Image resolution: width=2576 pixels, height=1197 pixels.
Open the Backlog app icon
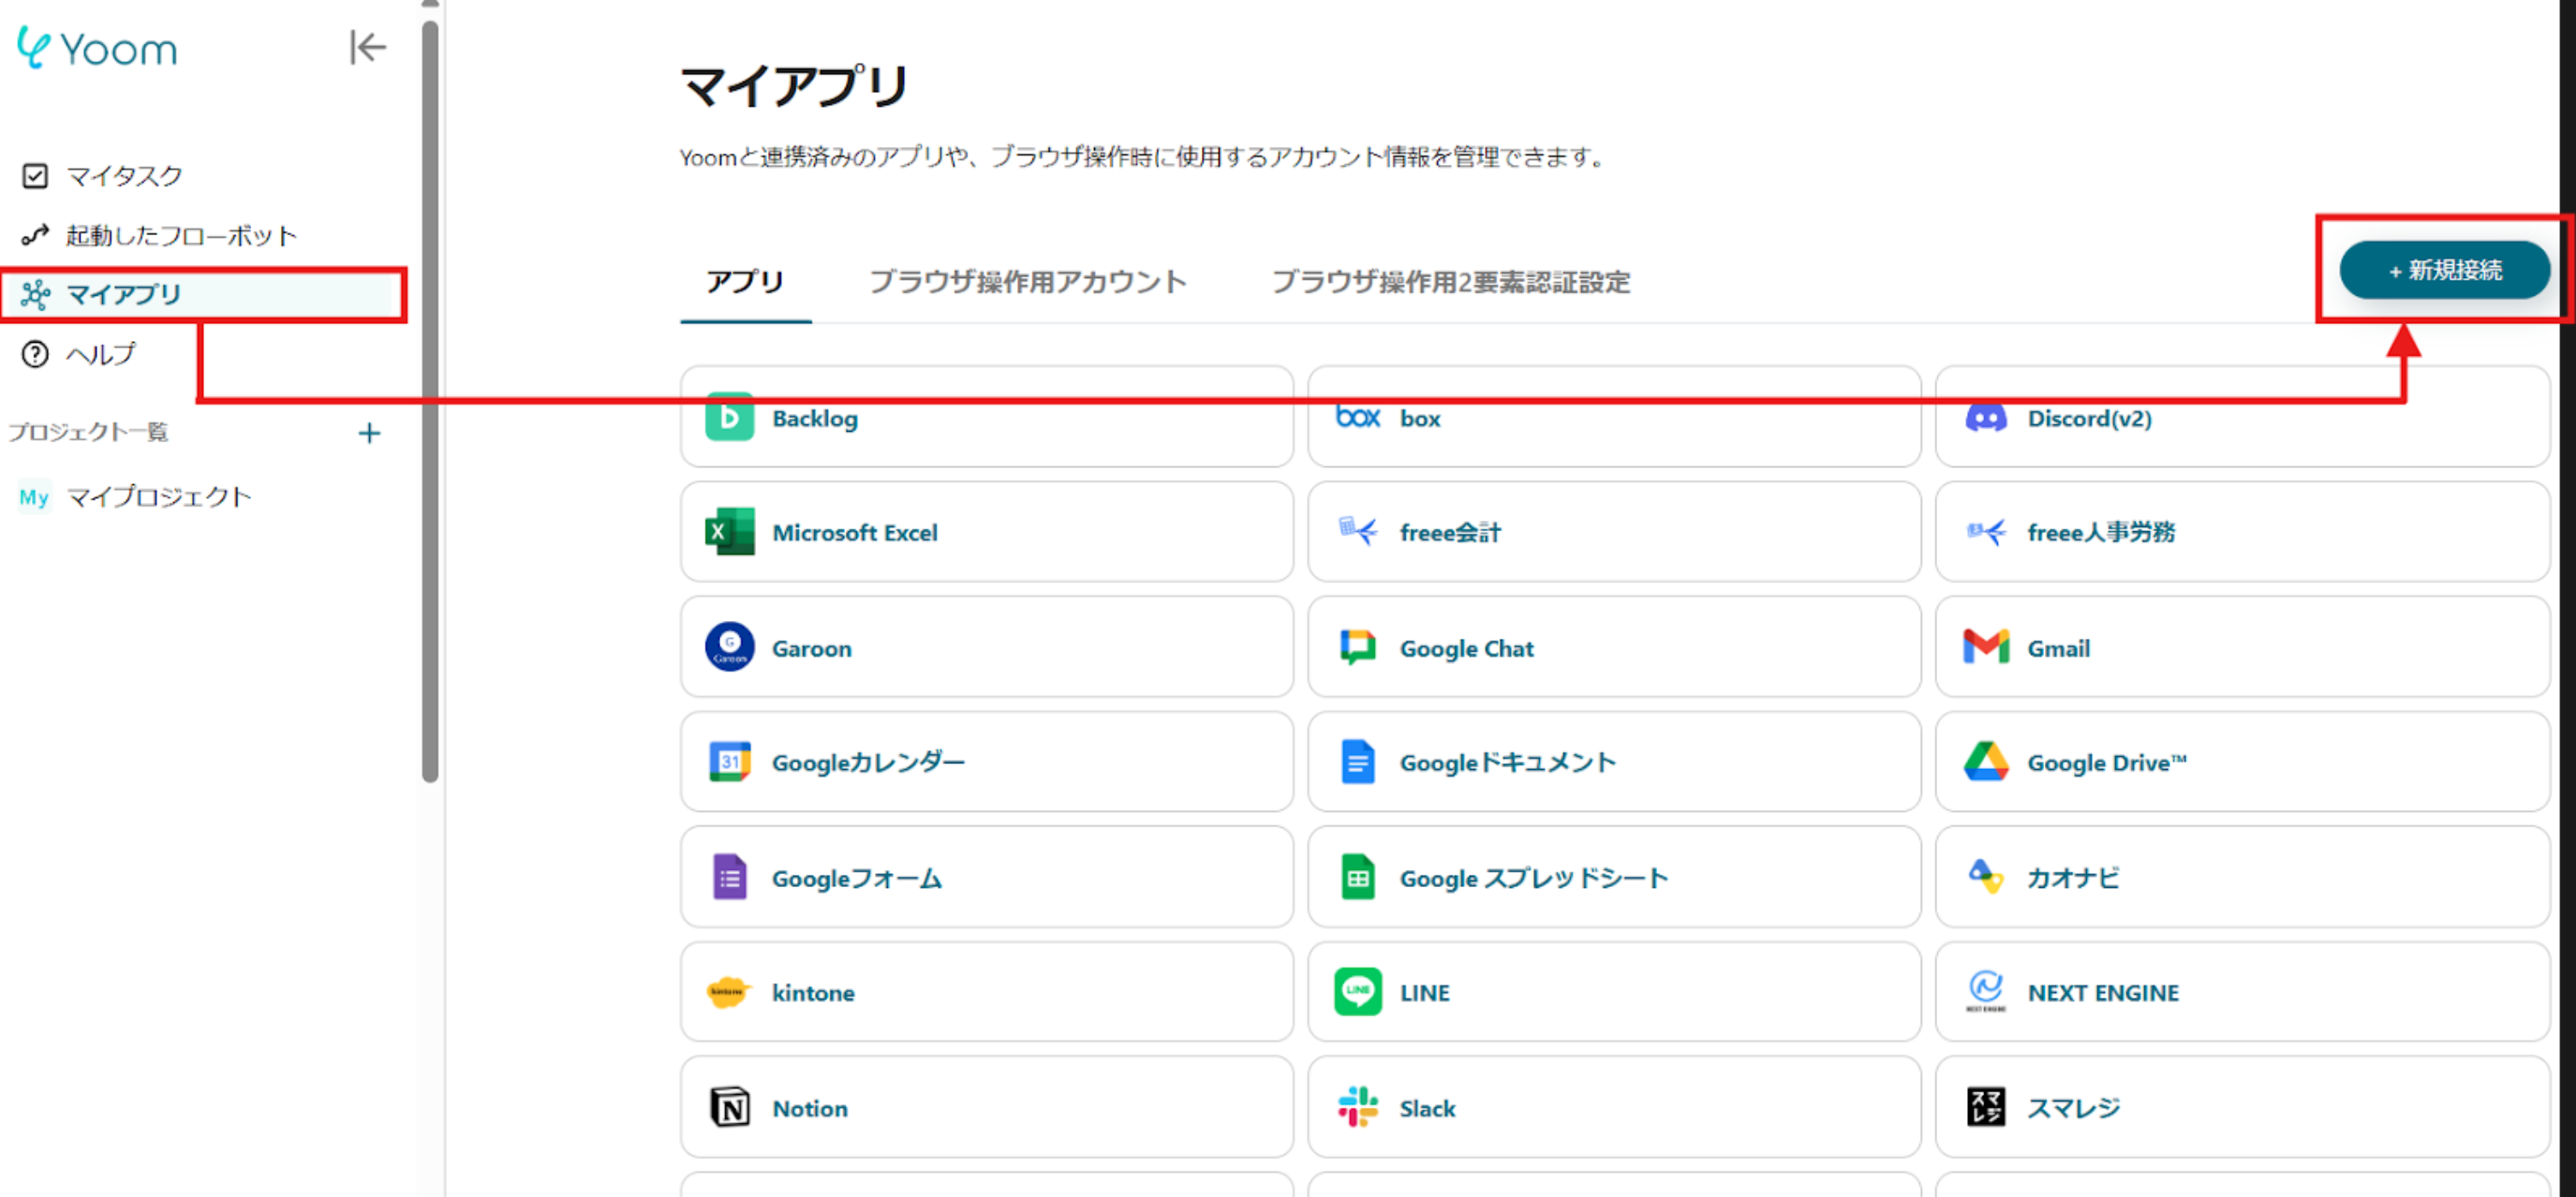click(x=729, y=418)
